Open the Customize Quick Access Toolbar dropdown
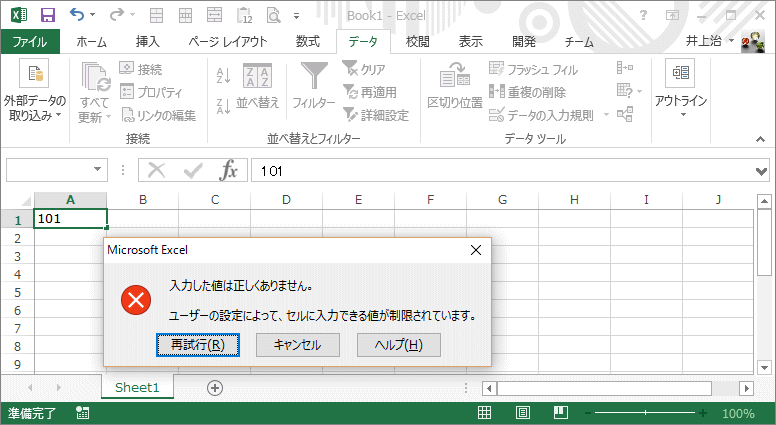Screen dimensions: 776x425 [296, 16]
